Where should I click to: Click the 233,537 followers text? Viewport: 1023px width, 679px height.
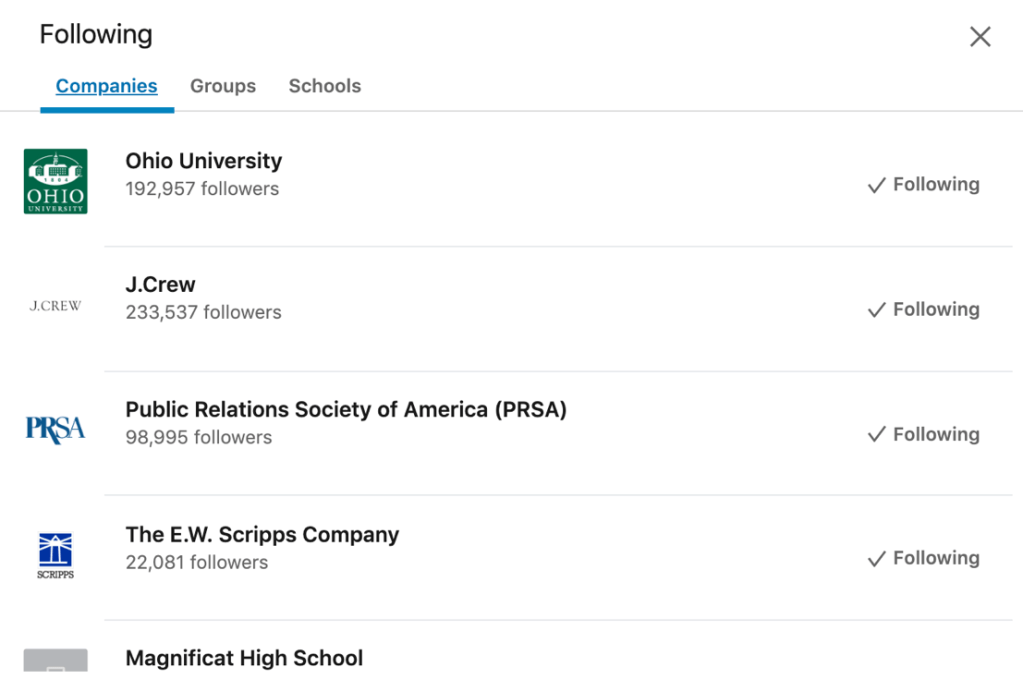click(x=203, y=313)
